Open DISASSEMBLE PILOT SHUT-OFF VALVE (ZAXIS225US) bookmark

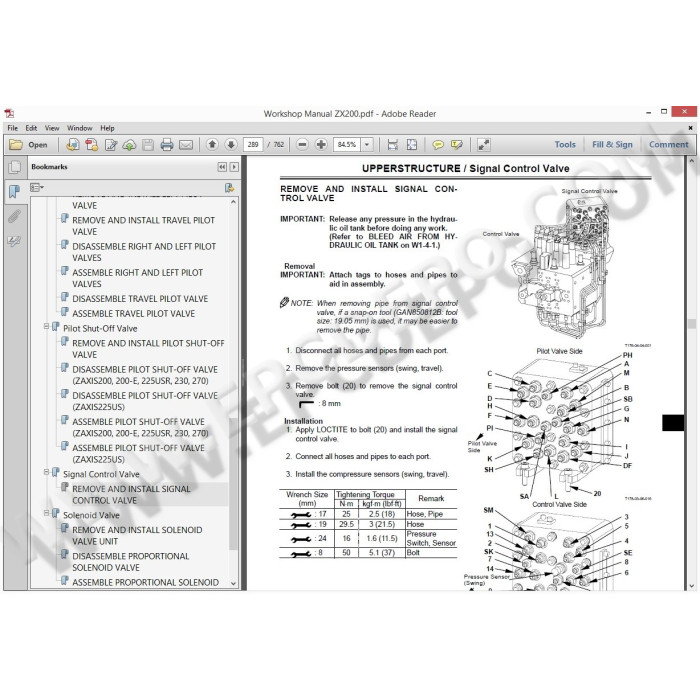coord(145,401)
